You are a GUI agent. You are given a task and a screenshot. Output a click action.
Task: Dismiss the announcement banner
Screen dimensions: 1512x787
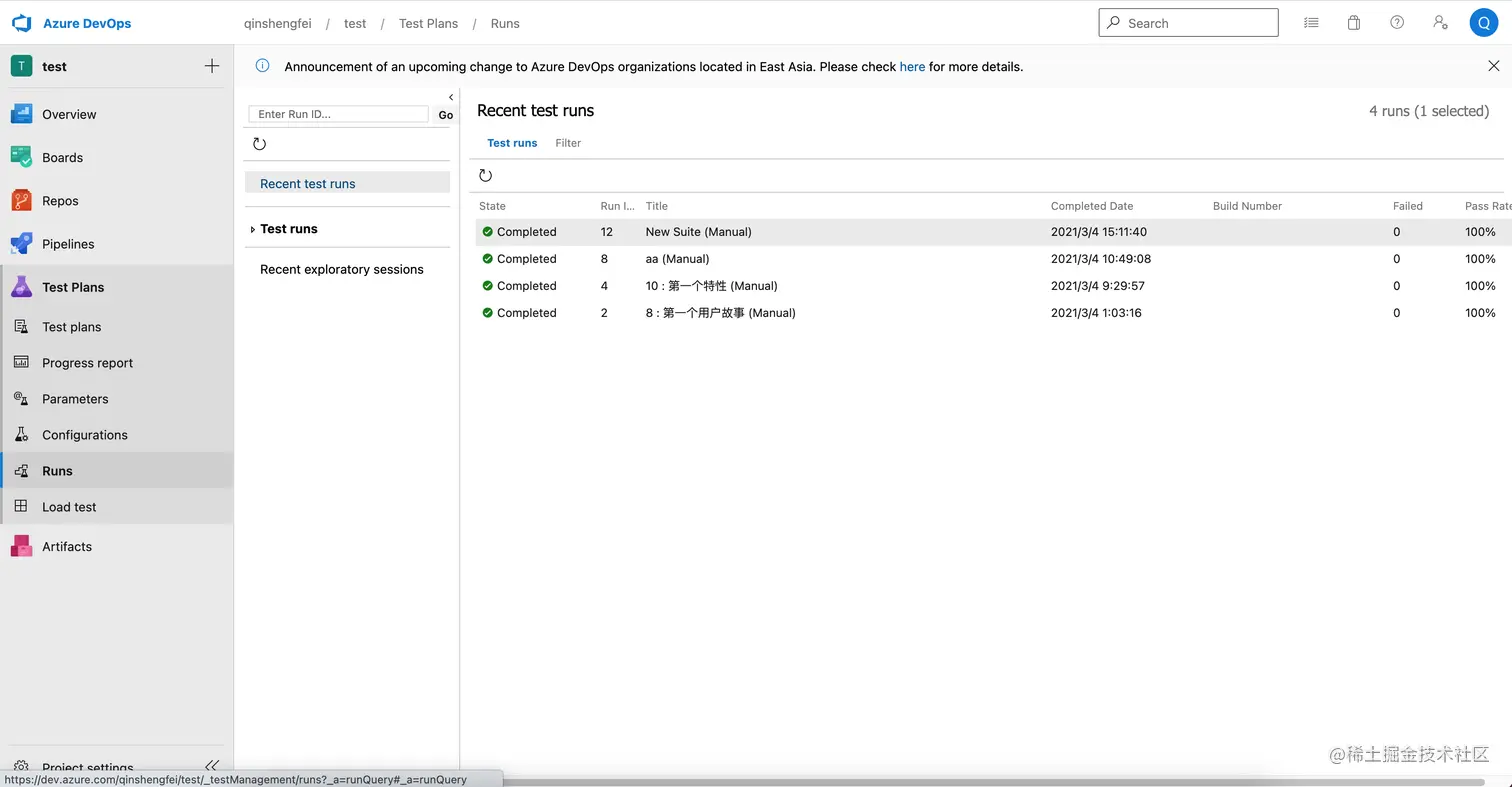pos(1494,66)
